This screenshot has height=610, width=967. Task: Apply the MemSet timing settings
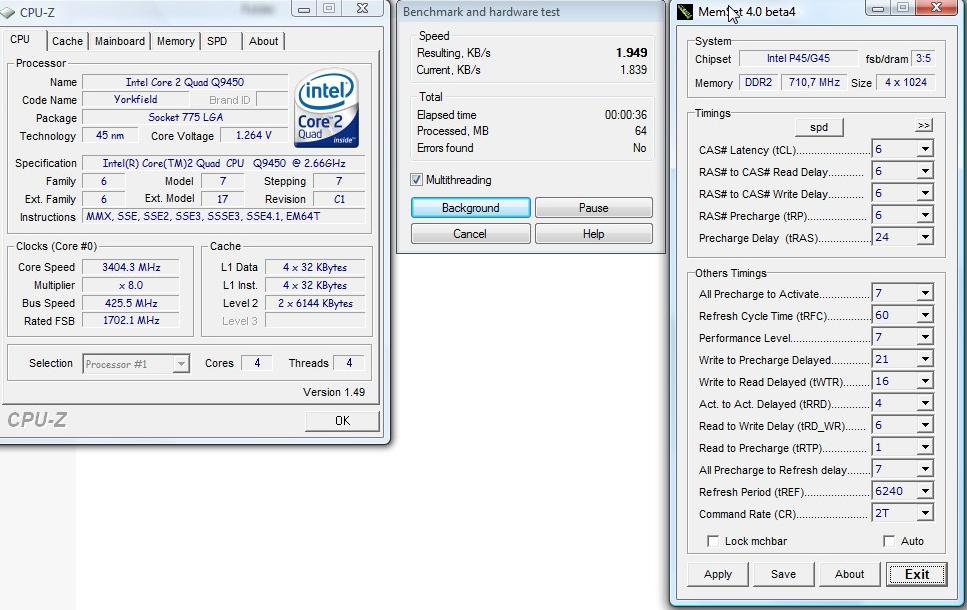pyautogui.click(x=718, y=574)
